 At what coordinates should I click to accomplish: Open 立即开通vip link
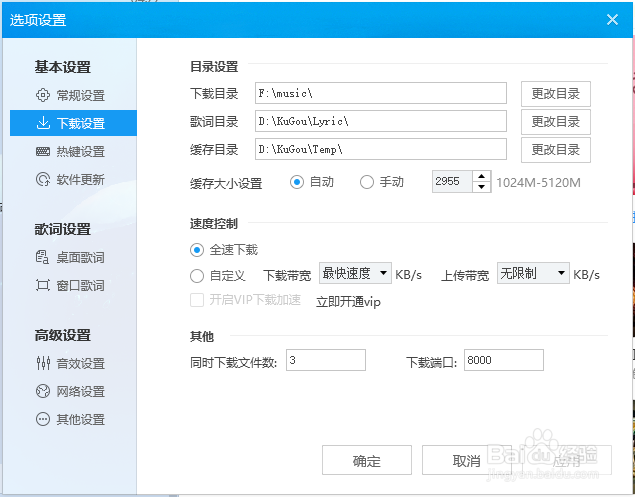click(x=348, y=302)
